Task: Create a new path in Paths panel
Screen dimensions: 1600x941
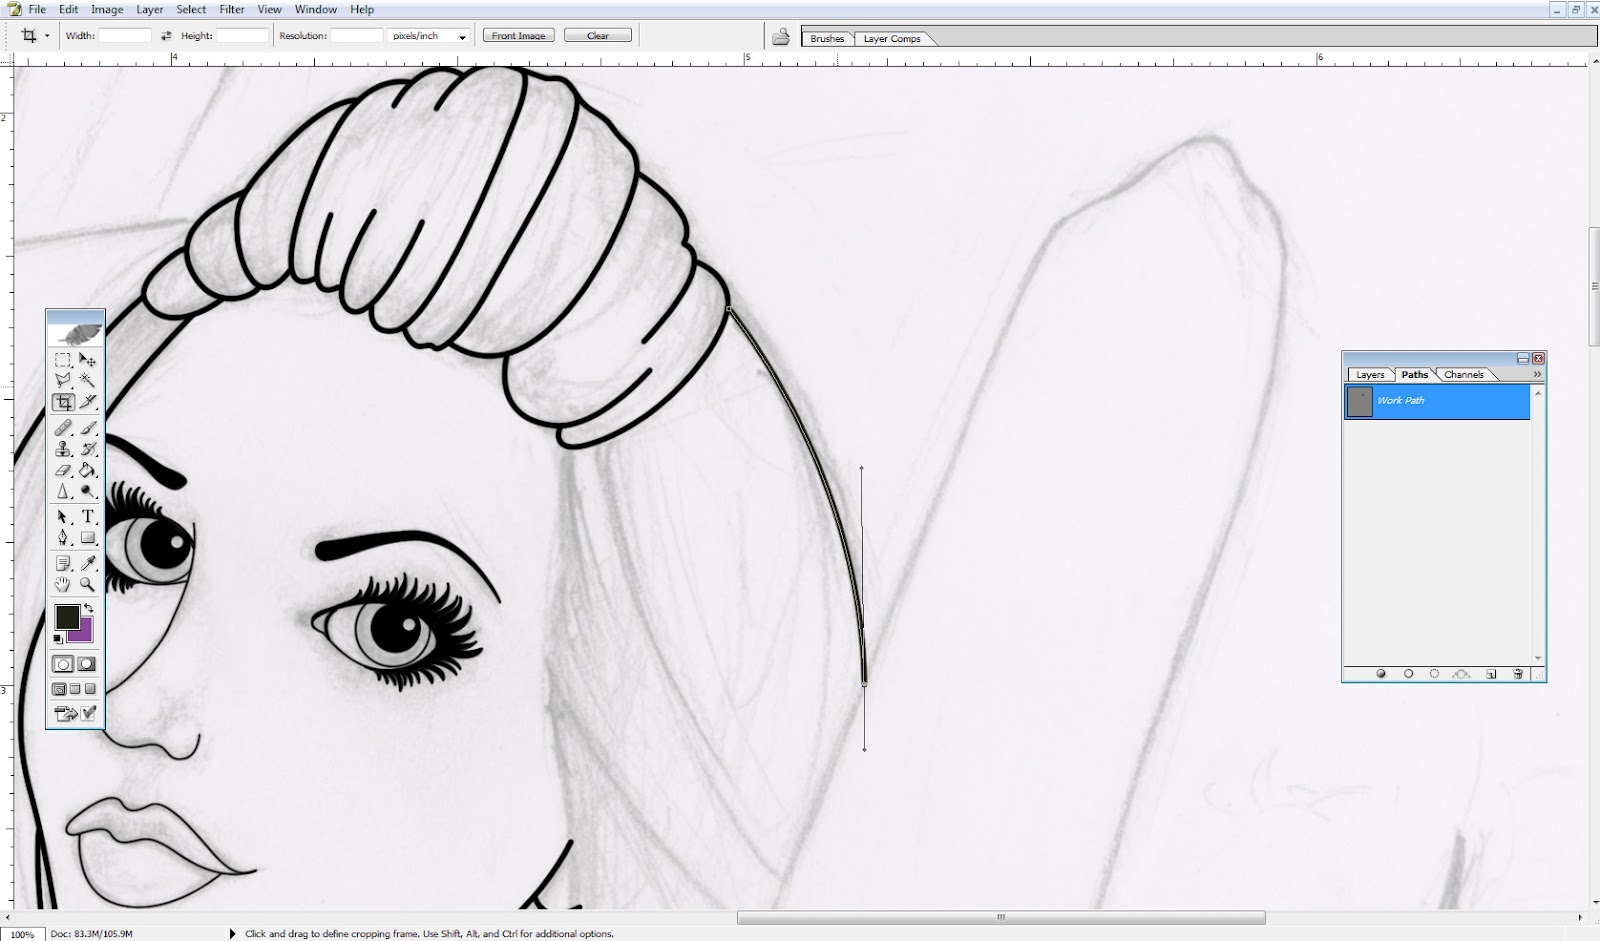Action: [1491, 674]
